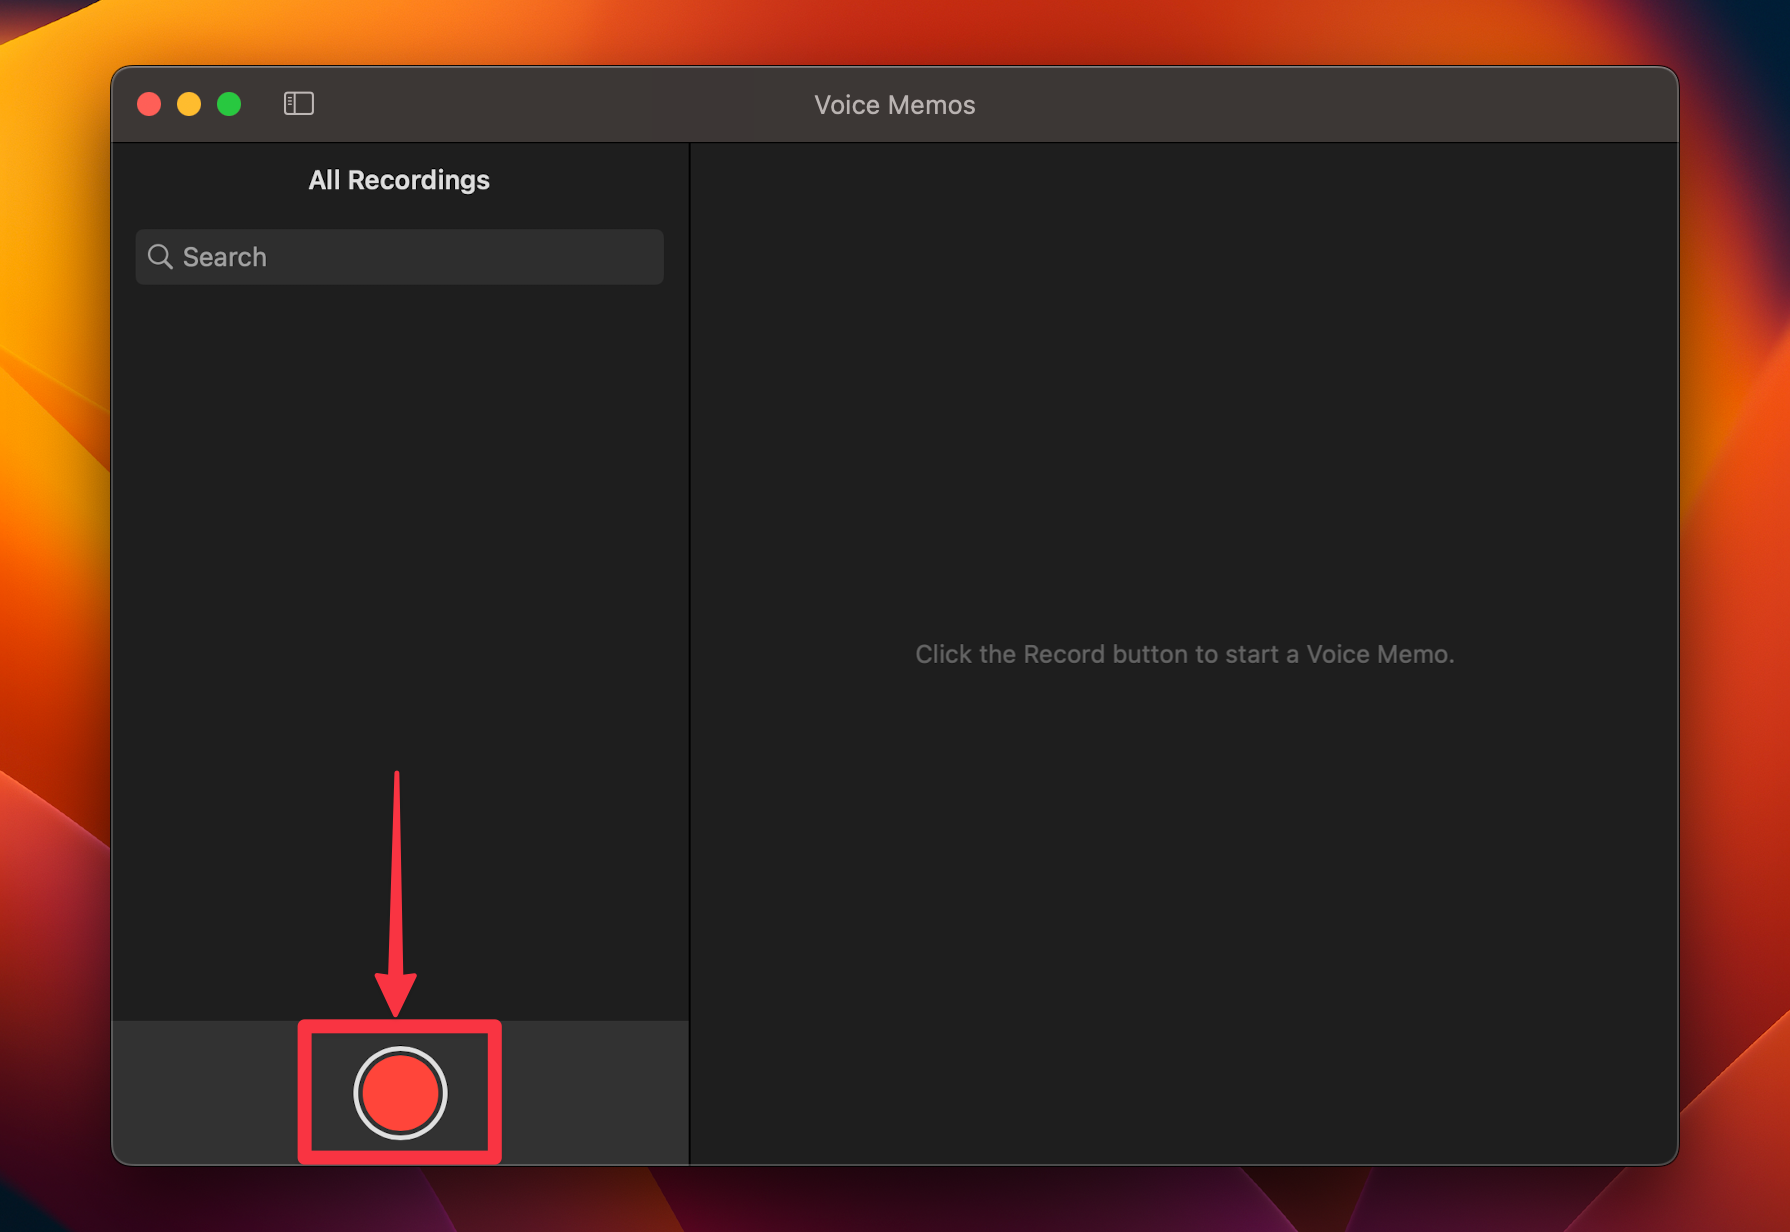Open the All Recordings view
1790x1232 pixels.
pyautogui.click(x=398, y=180)
